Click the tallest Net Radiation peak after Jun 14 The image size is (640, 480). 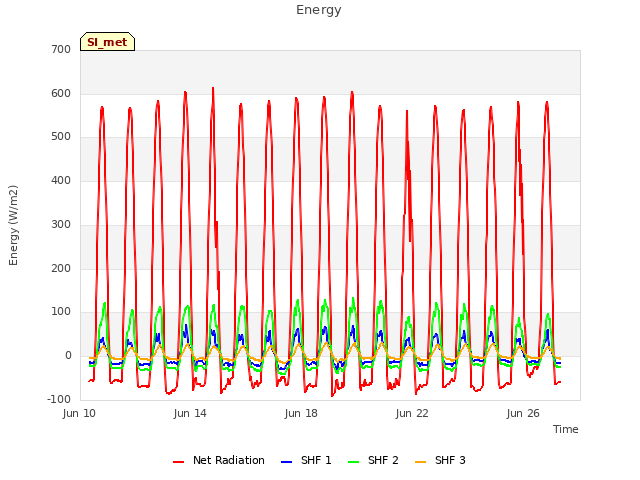pos(213,88)
